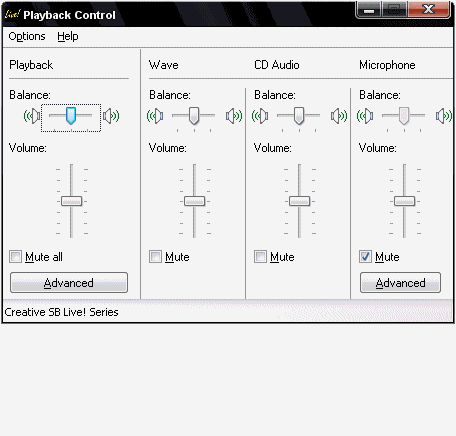Enable the Mute all checkbox
The image size is (456, 436).
click(x=15, y=257)
